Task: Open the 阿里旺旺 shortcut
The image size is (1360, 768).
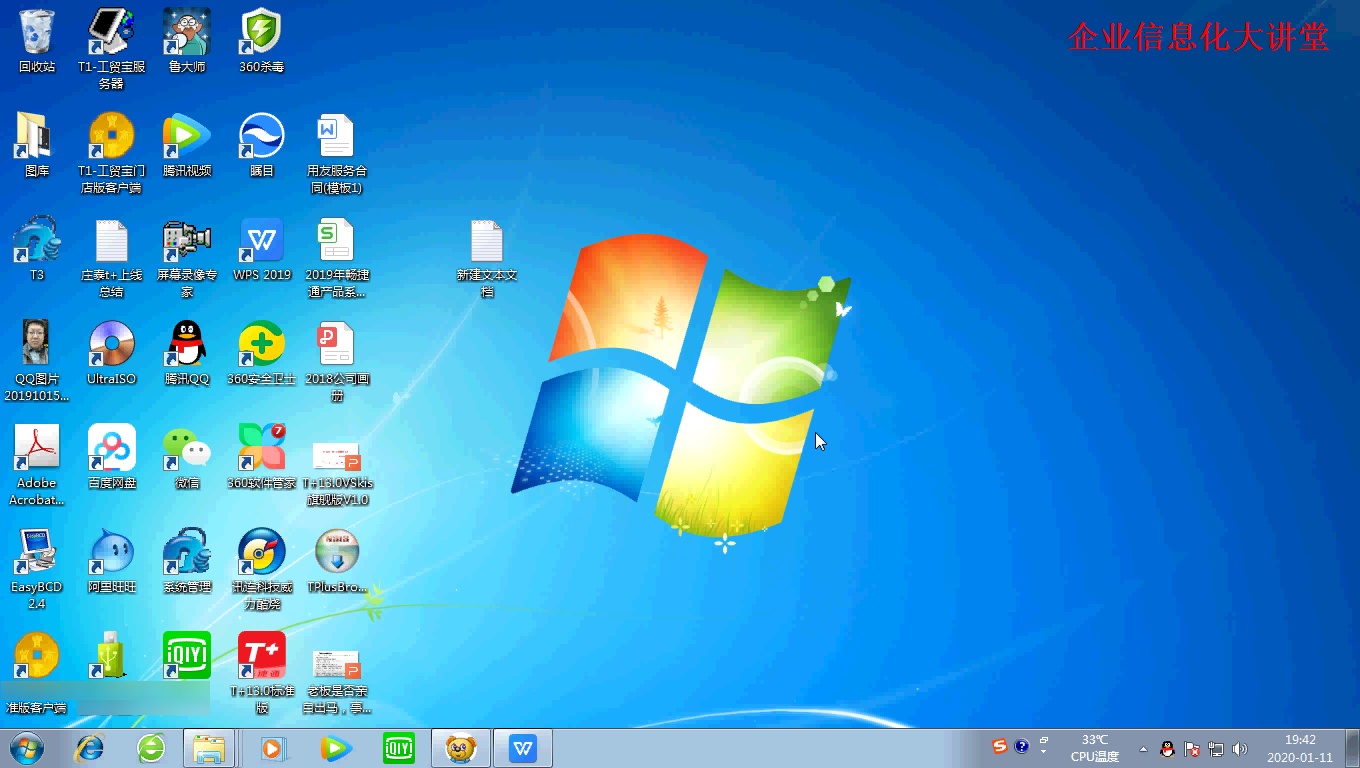Action: (111, 561)
